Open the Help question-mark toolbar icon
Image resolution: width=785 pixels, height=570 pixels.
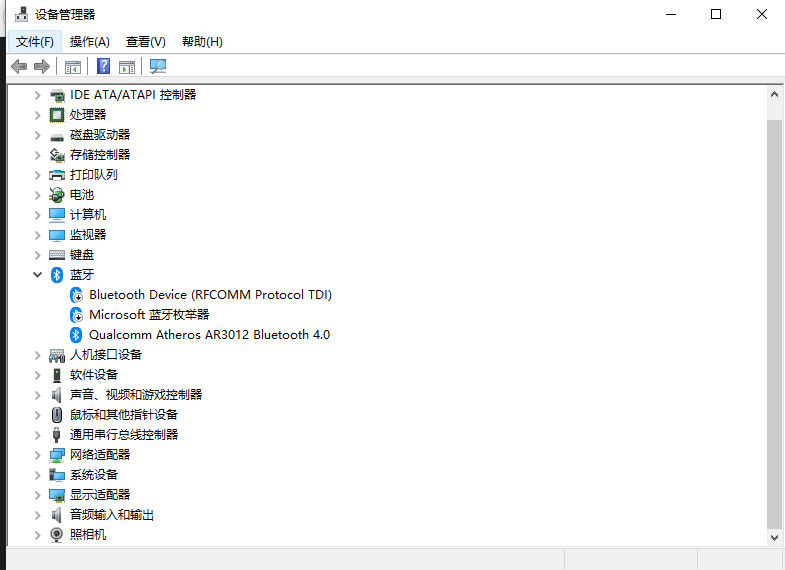(103, 66)
